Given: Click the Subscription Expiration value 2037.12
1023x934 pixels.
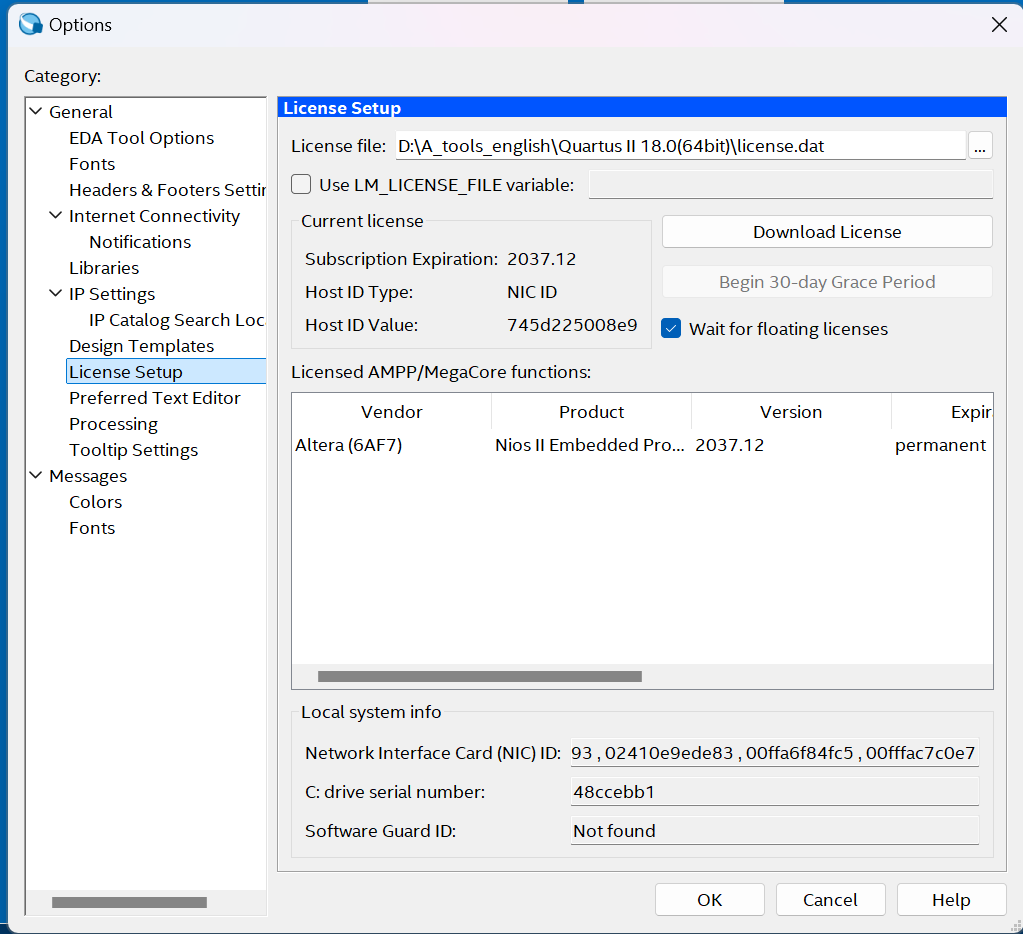Looking at the screenshot, I should (542, 259).
